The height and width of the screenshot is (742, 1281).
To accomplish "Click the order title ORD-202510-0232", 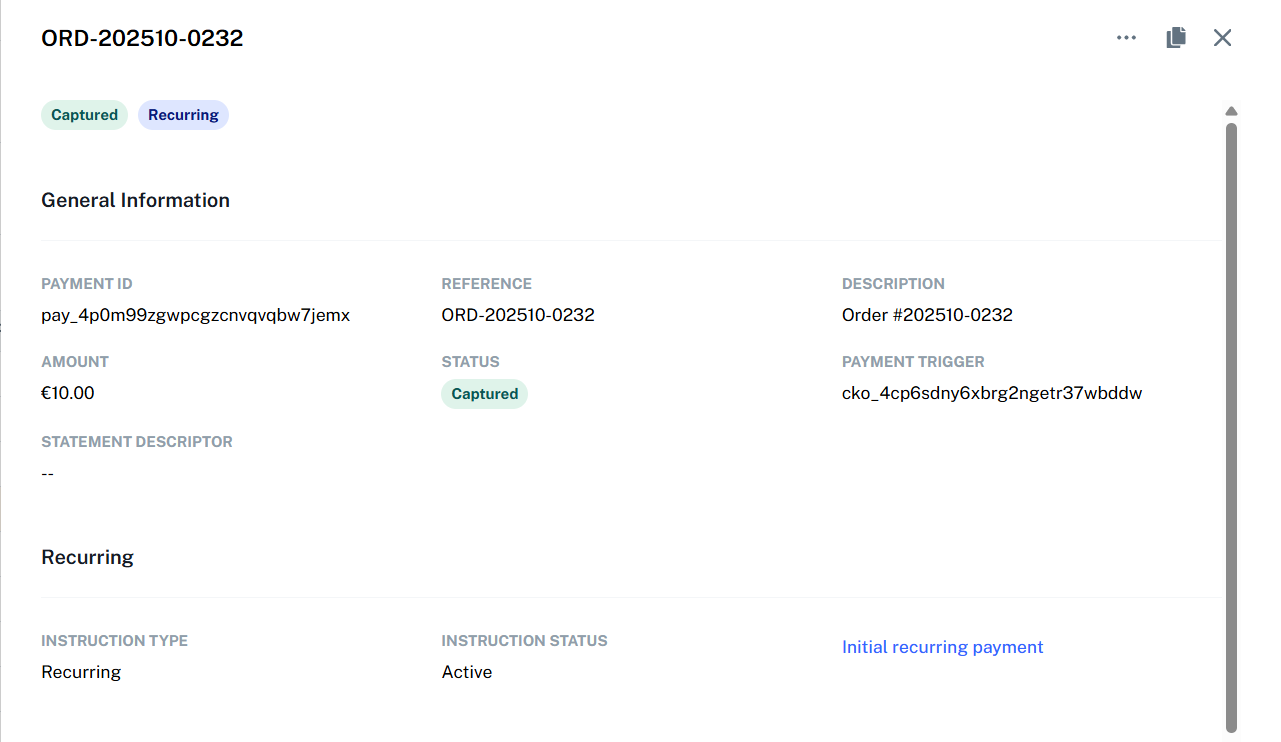I will [x=142, y=38].
